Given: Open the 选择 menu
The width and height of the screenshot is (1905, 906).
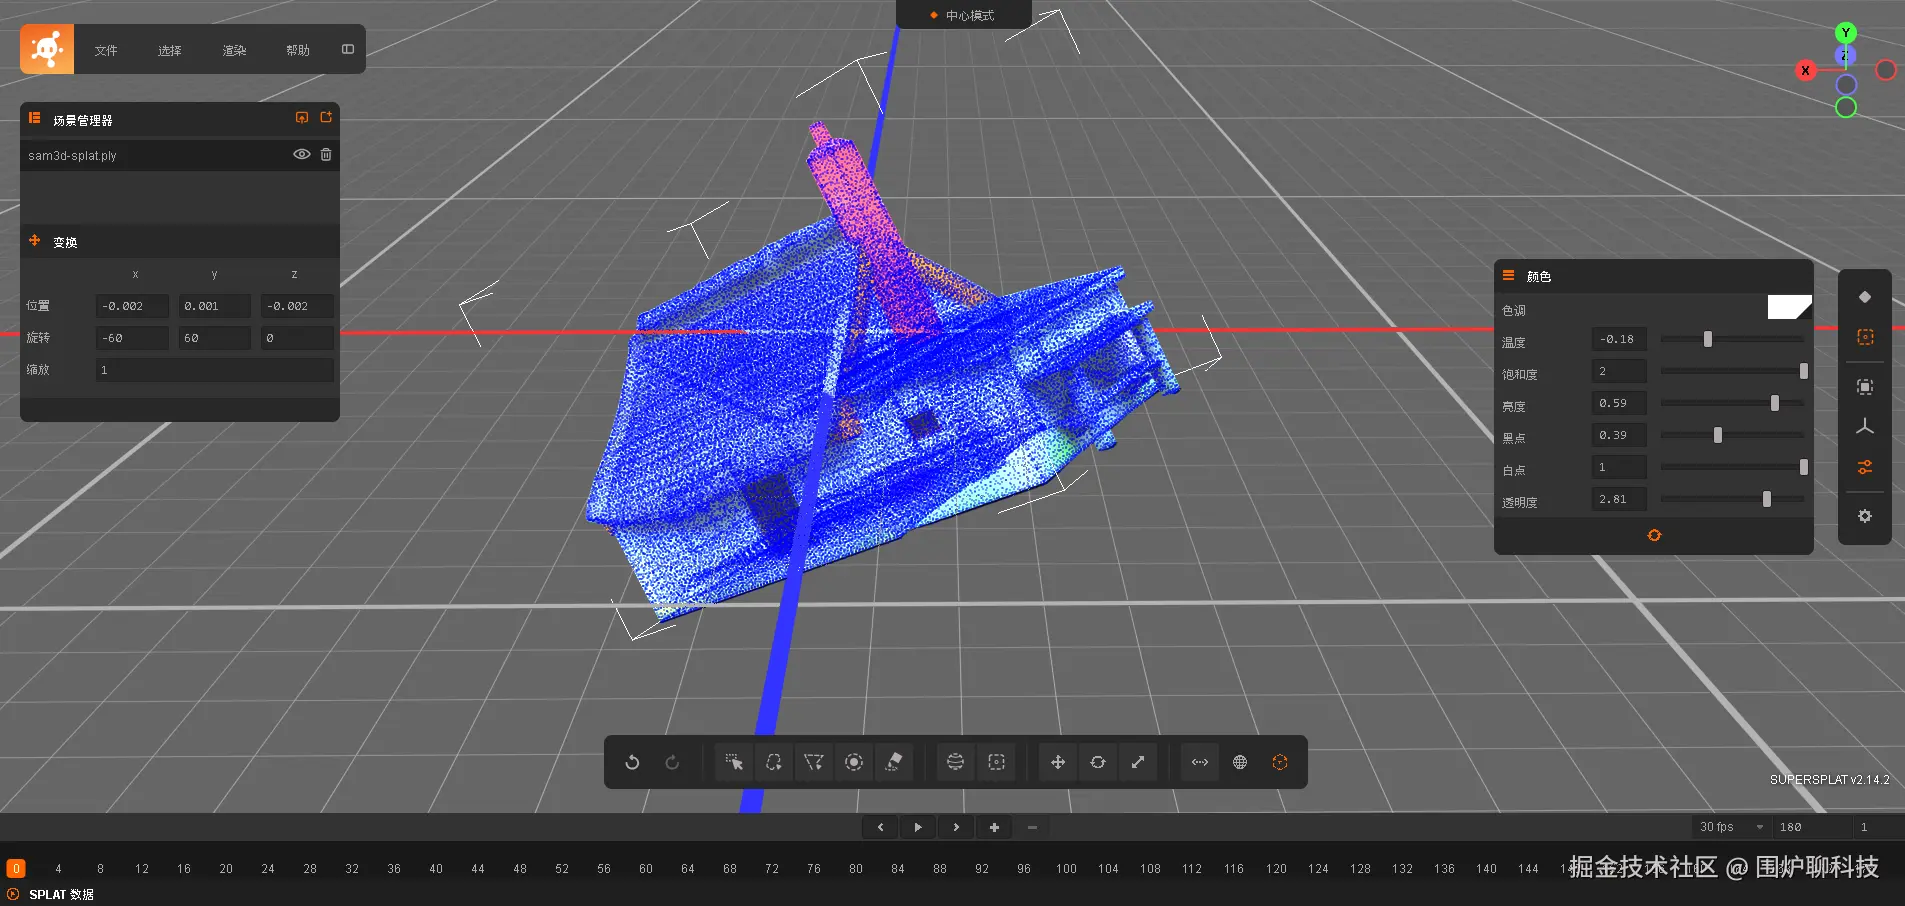Looking at the screenshot, I should (170, 50).
